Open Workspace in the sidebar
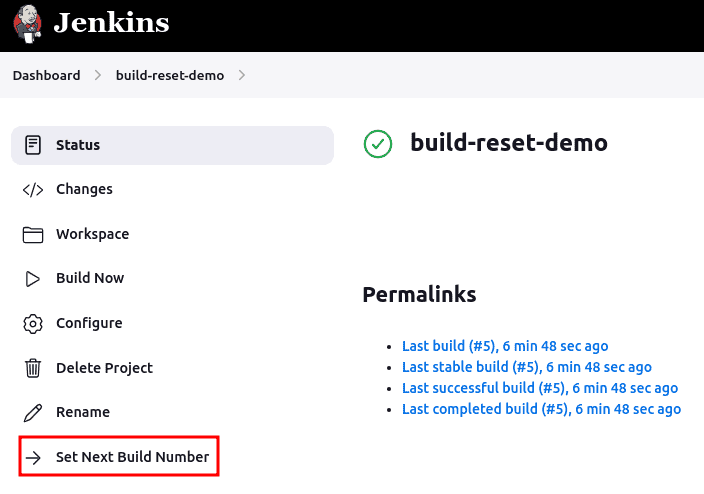Screen dimensions: 704x494 (92, 234)
